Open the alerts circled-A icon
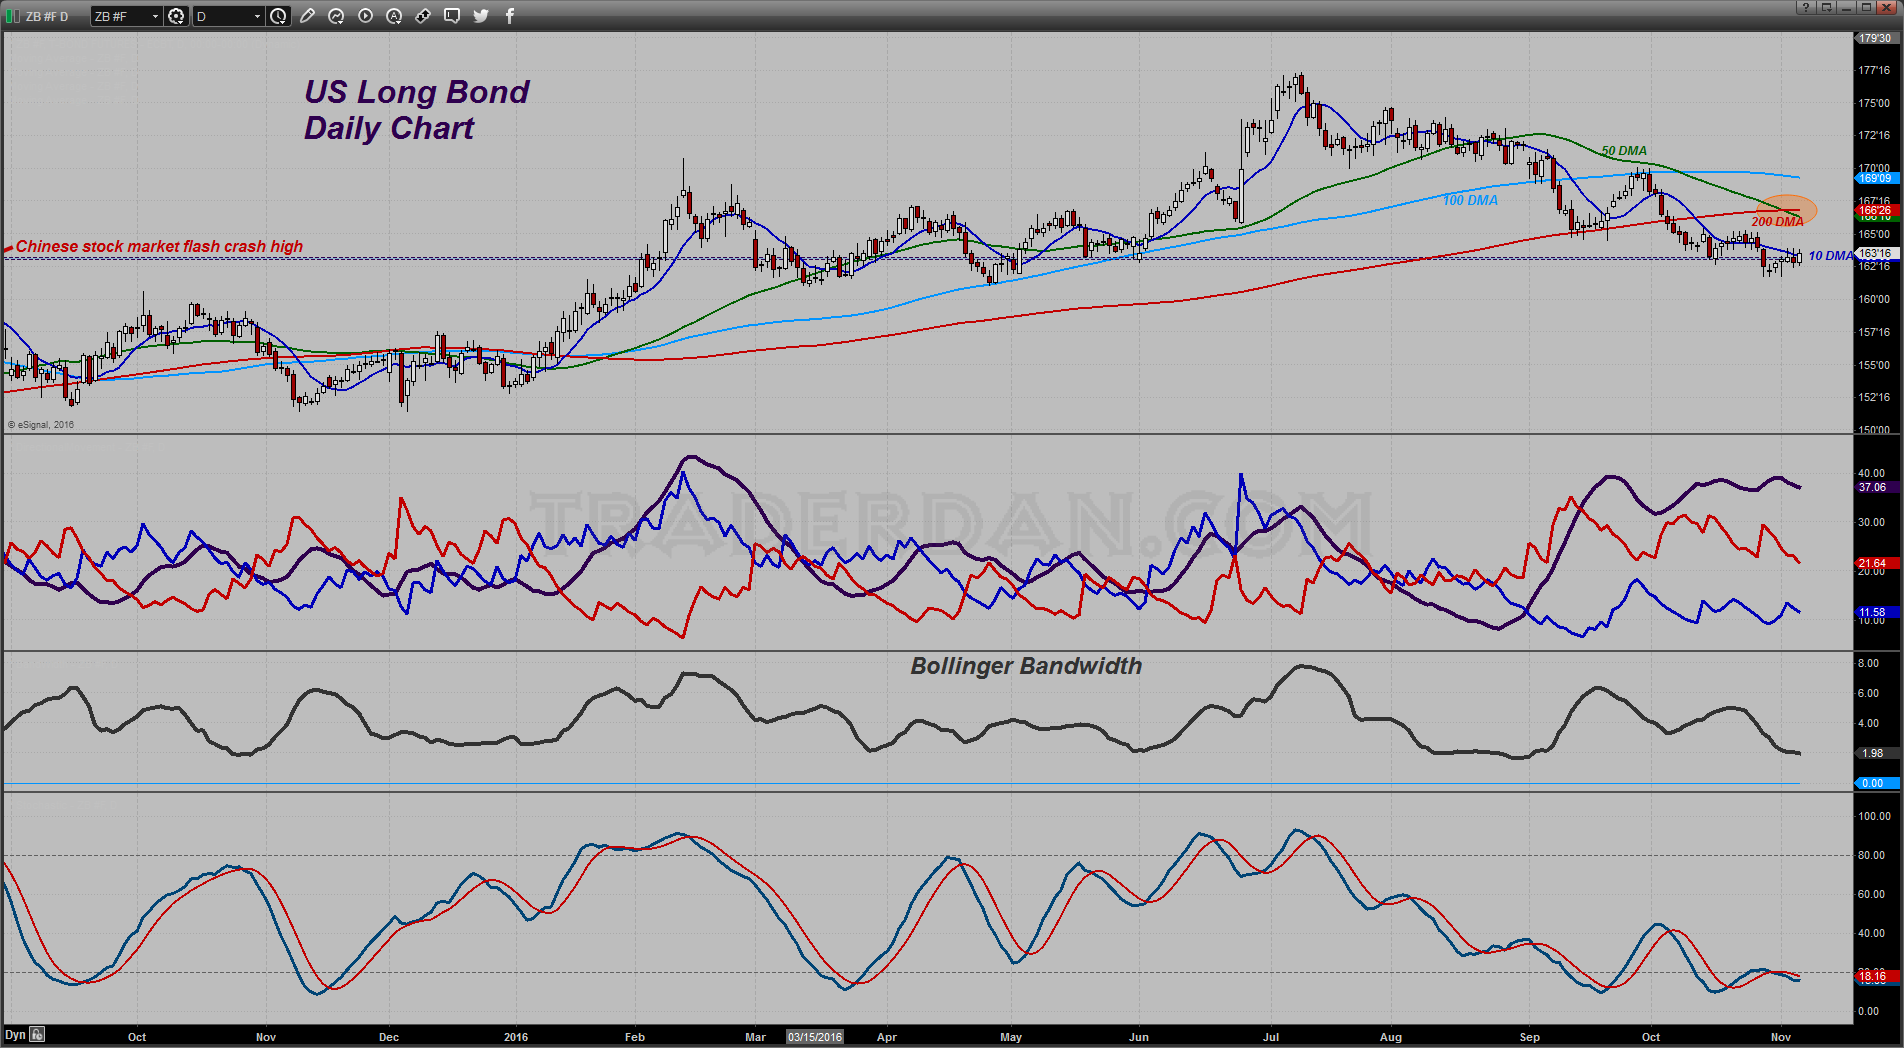1904x1048 pixels. pos(394,16)
